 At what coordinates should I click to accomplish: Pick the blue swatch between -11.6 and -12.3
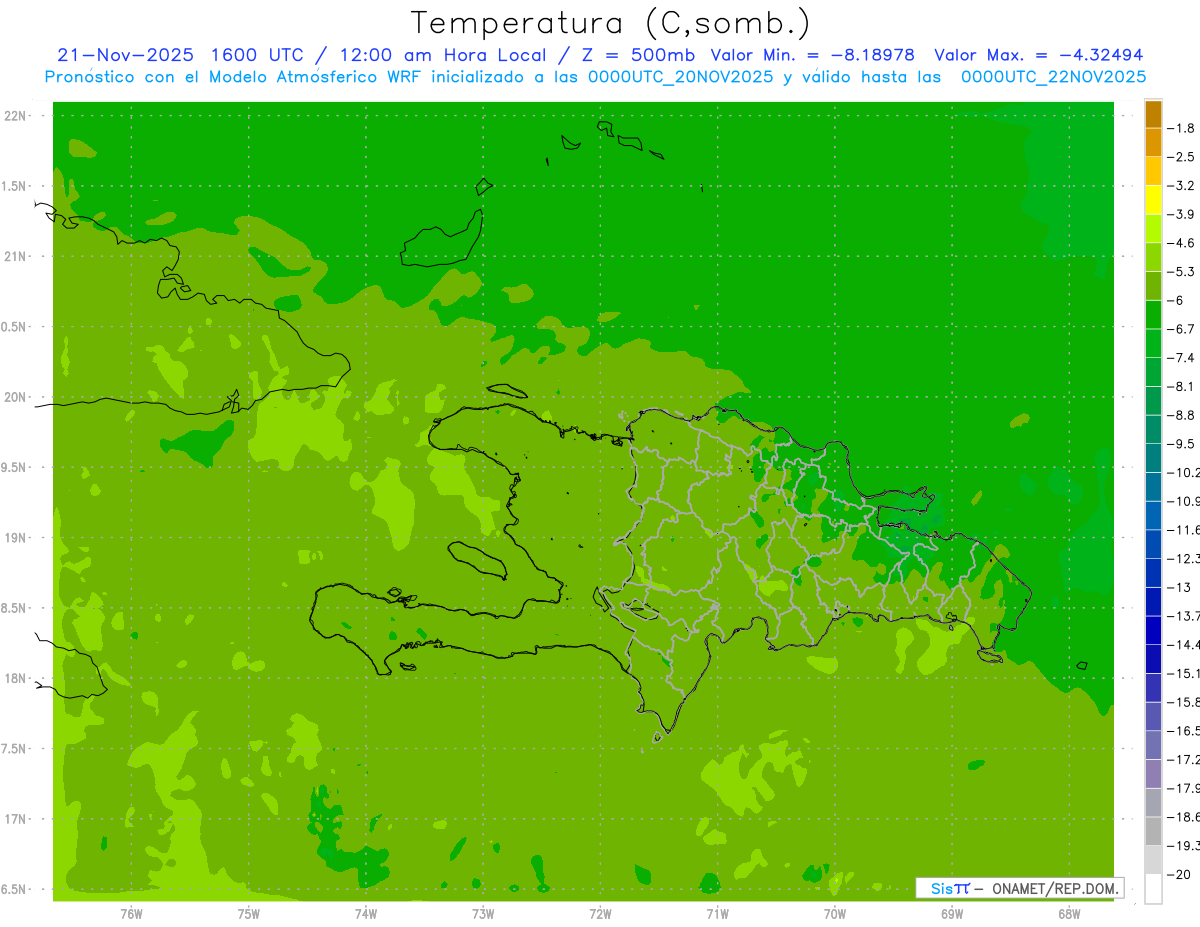(1153, 544)
